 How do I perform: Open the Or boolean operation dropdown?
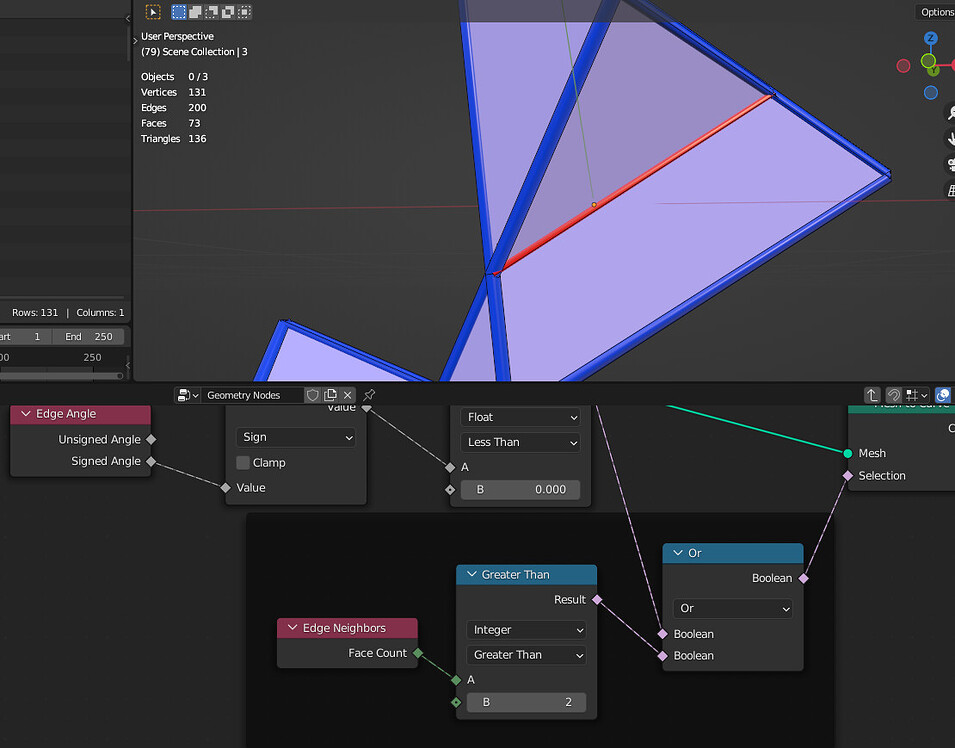[x=732, y=608]
